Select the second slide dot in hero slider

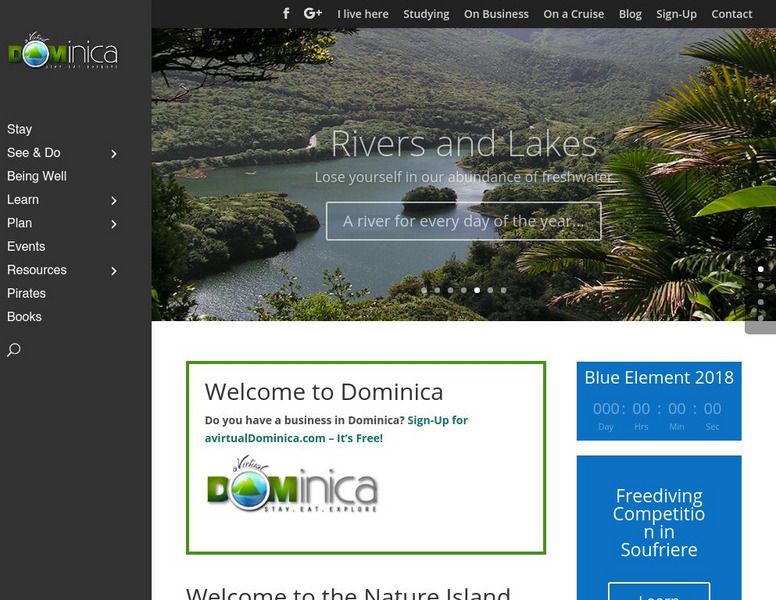(437, 290)
